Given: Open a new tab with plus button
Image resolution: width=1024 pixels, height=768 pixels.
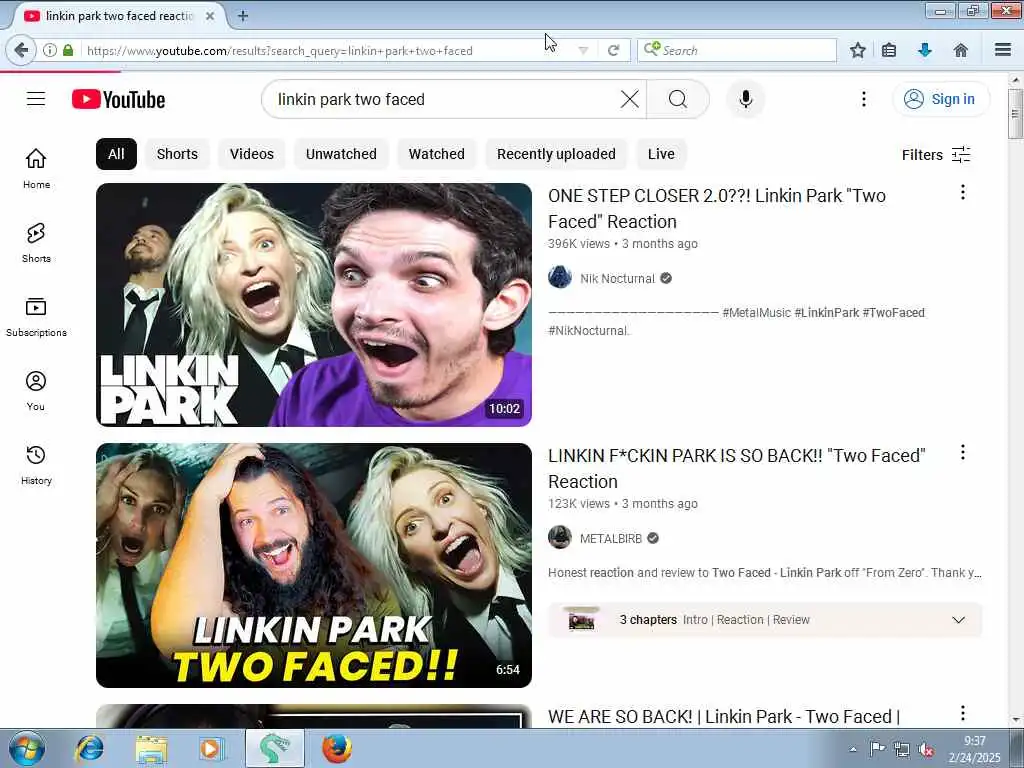Looking at the screenshot, I should coord(242,16).
